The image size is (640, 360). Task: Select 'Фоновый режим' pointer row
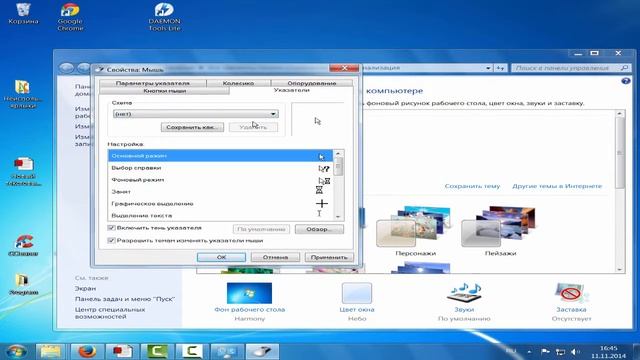point(221,180)
